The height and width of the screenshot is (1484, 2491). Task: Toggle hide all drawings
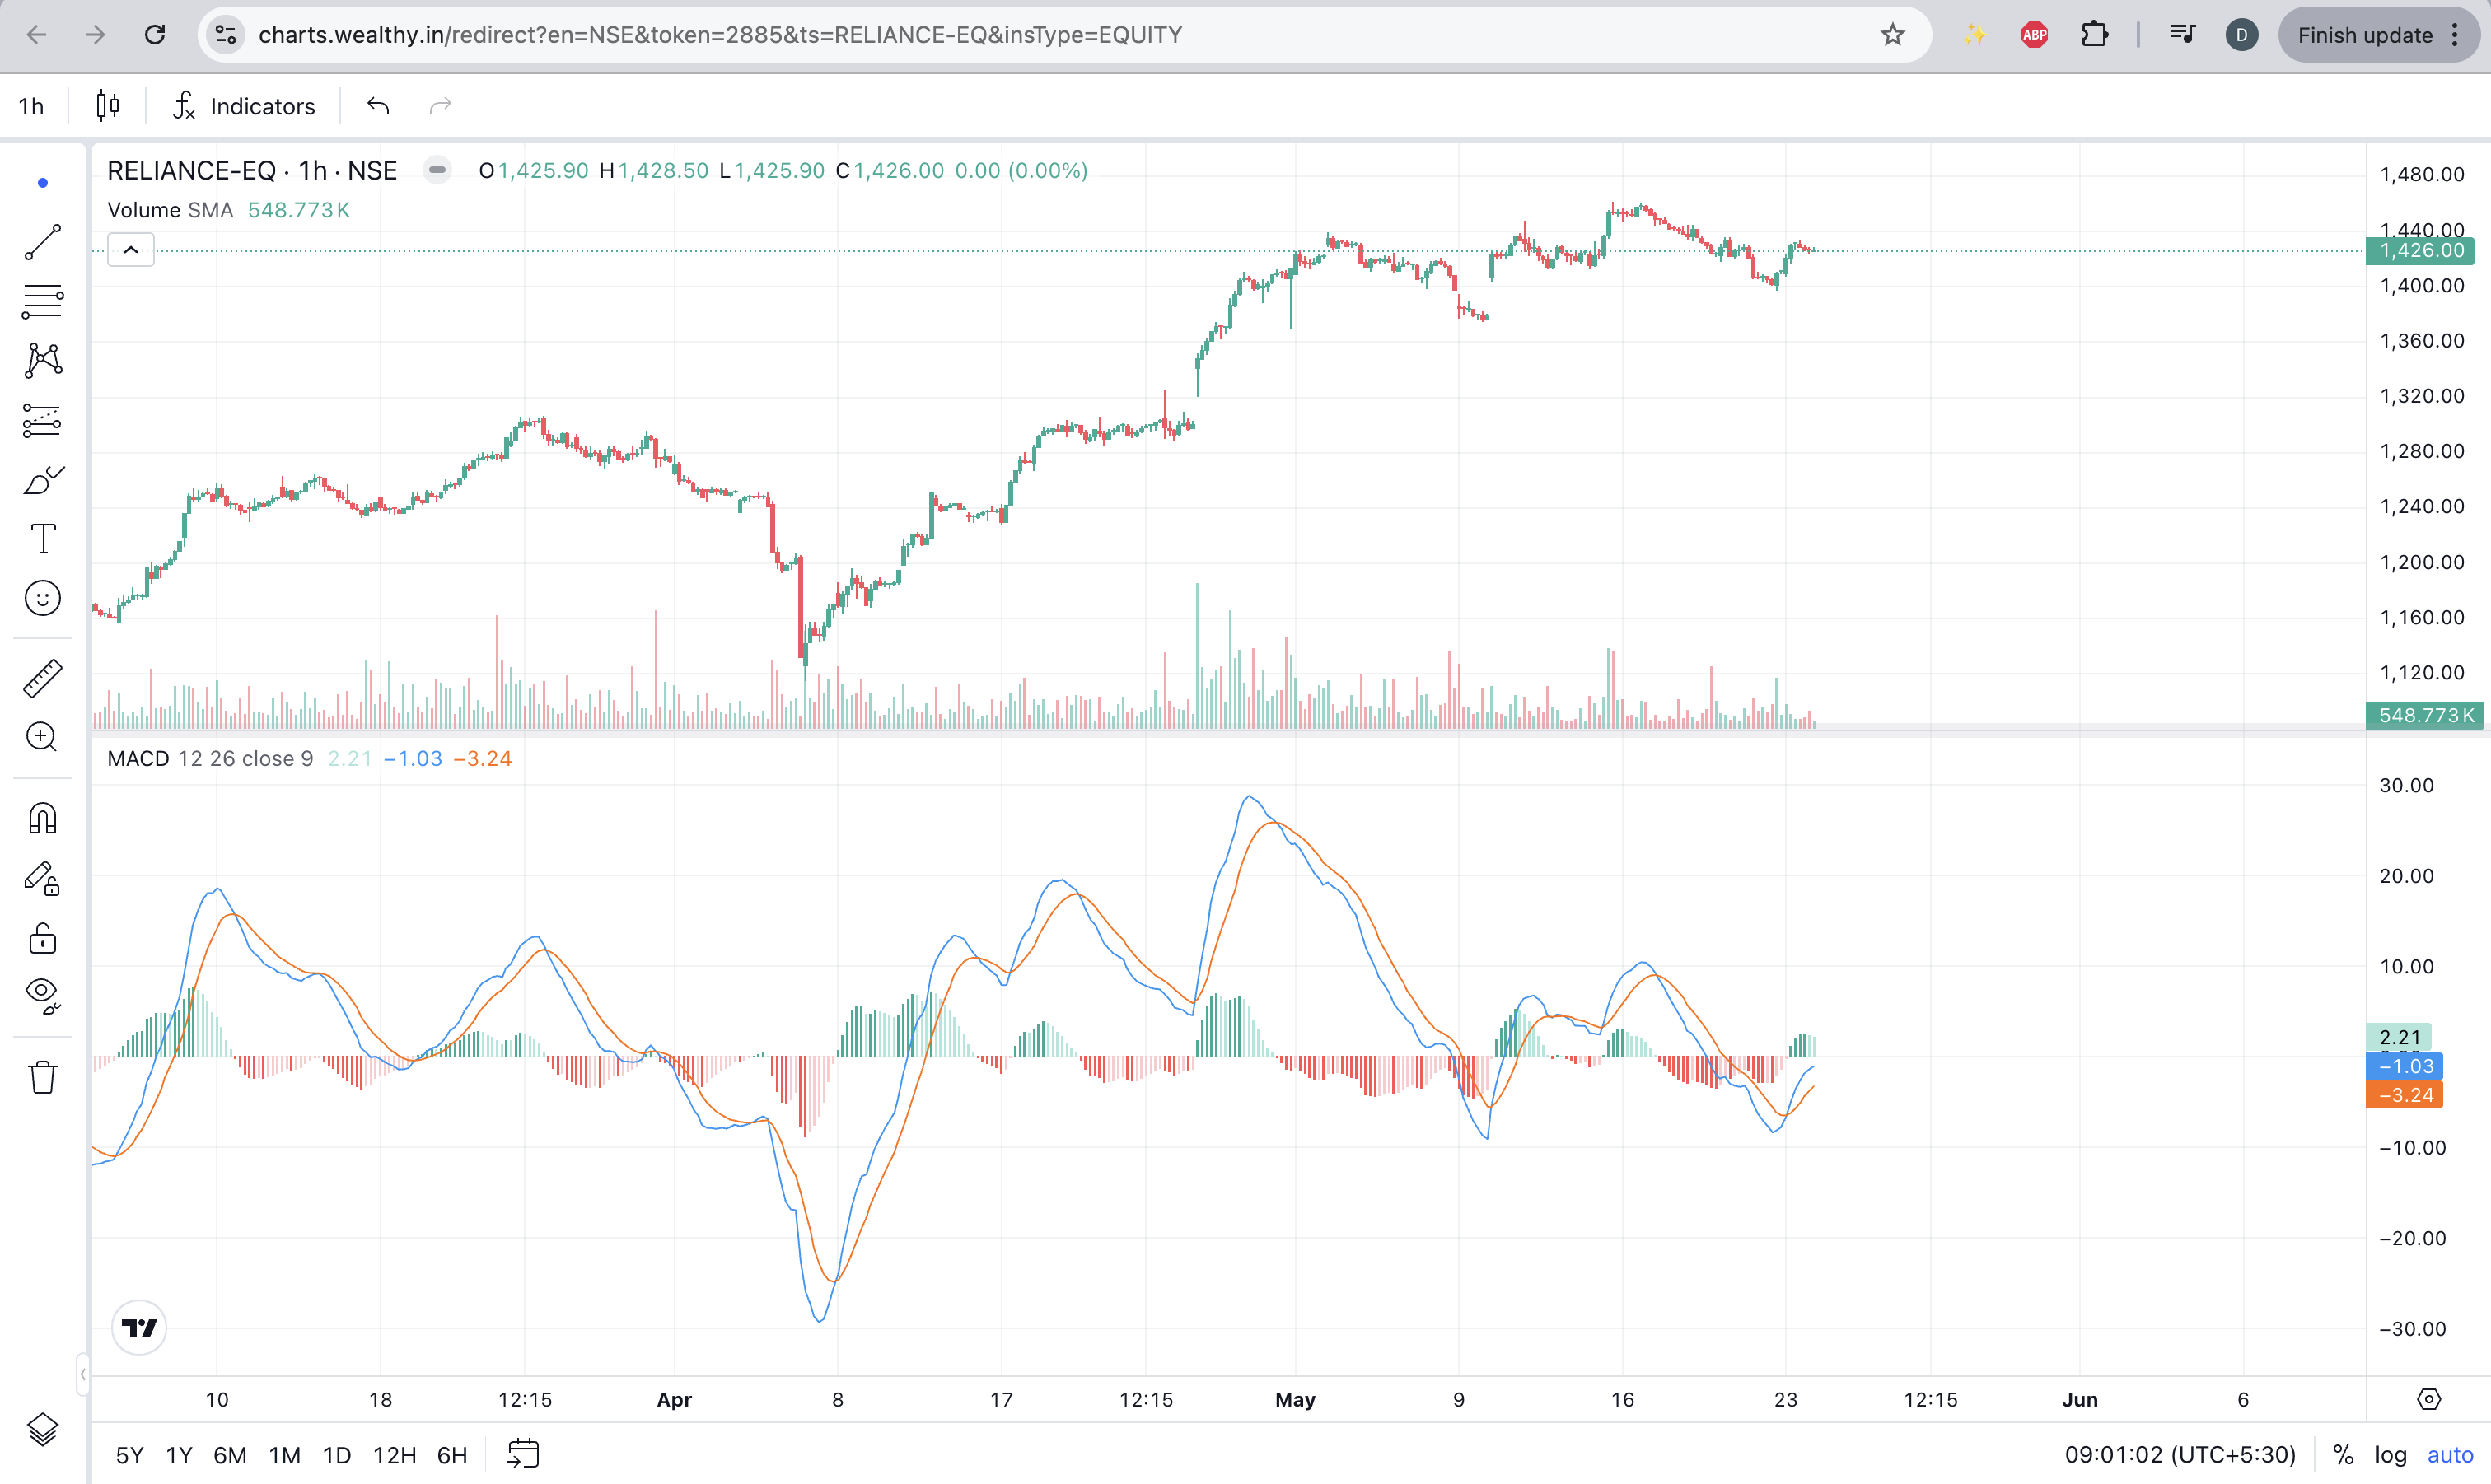[x=41, y=996]
